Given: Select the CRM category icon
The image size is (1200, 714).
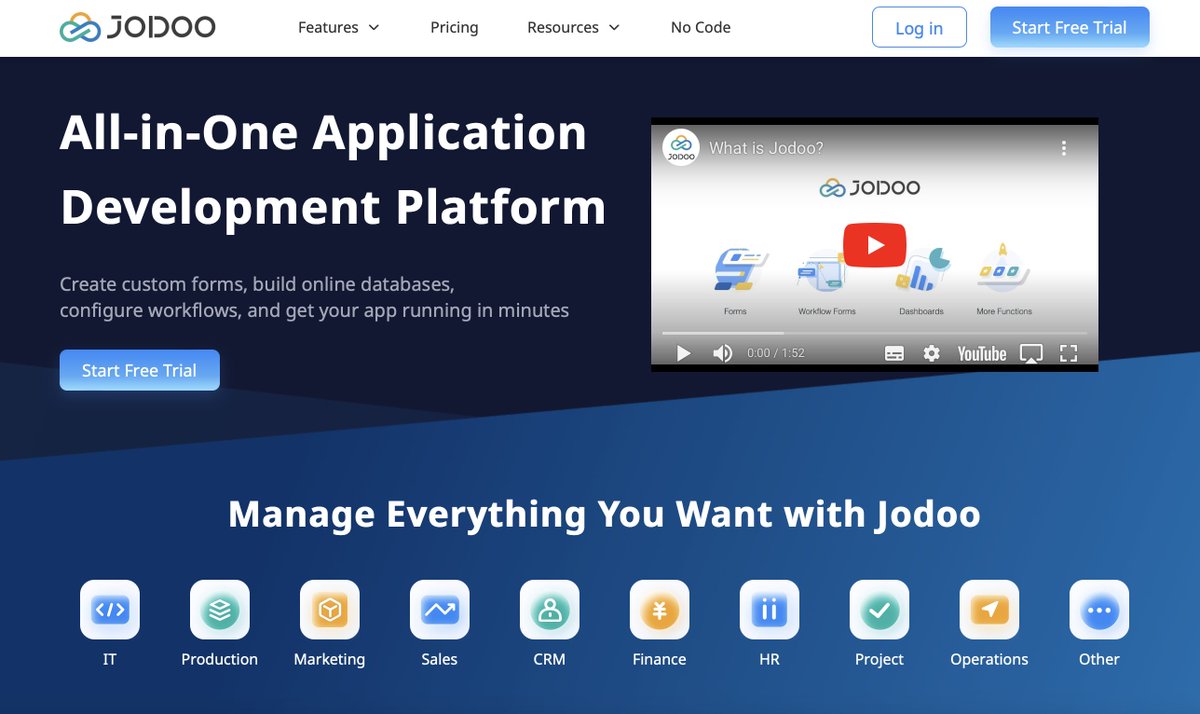Looking at the screenshot, I should coord(550,609).
